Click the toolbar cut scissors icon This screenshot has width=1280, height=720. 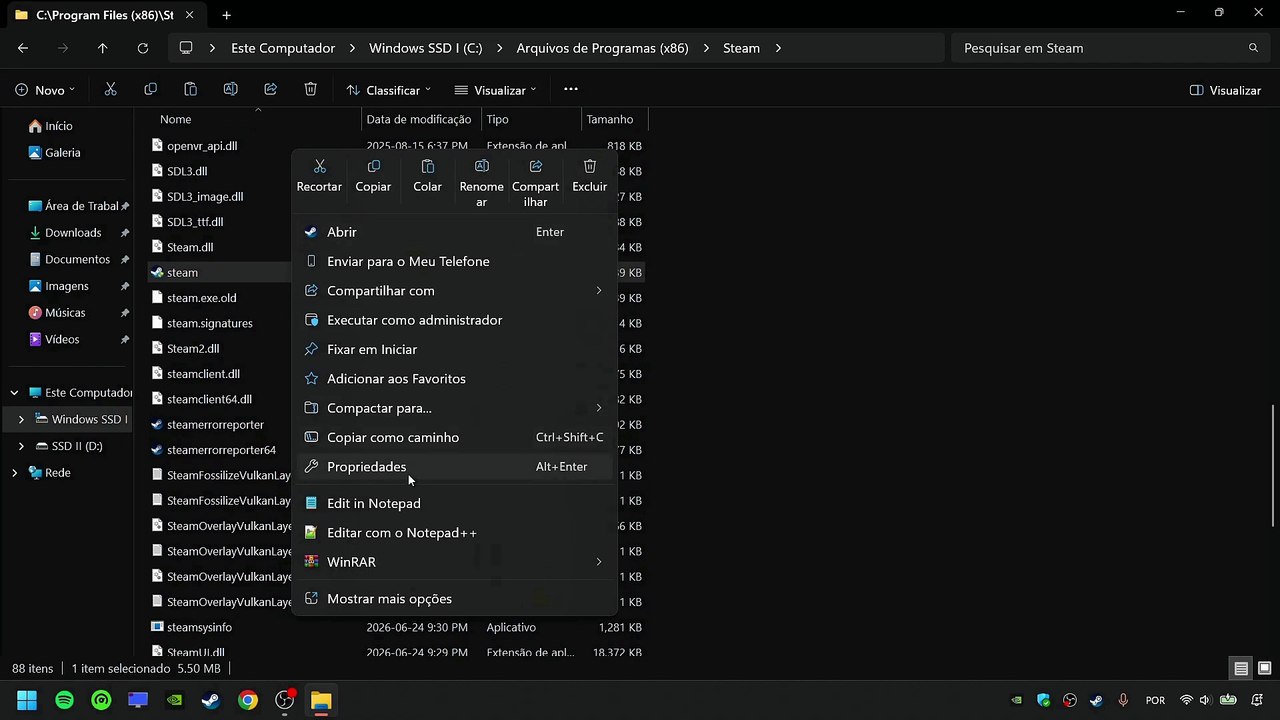tap(111, 89)
